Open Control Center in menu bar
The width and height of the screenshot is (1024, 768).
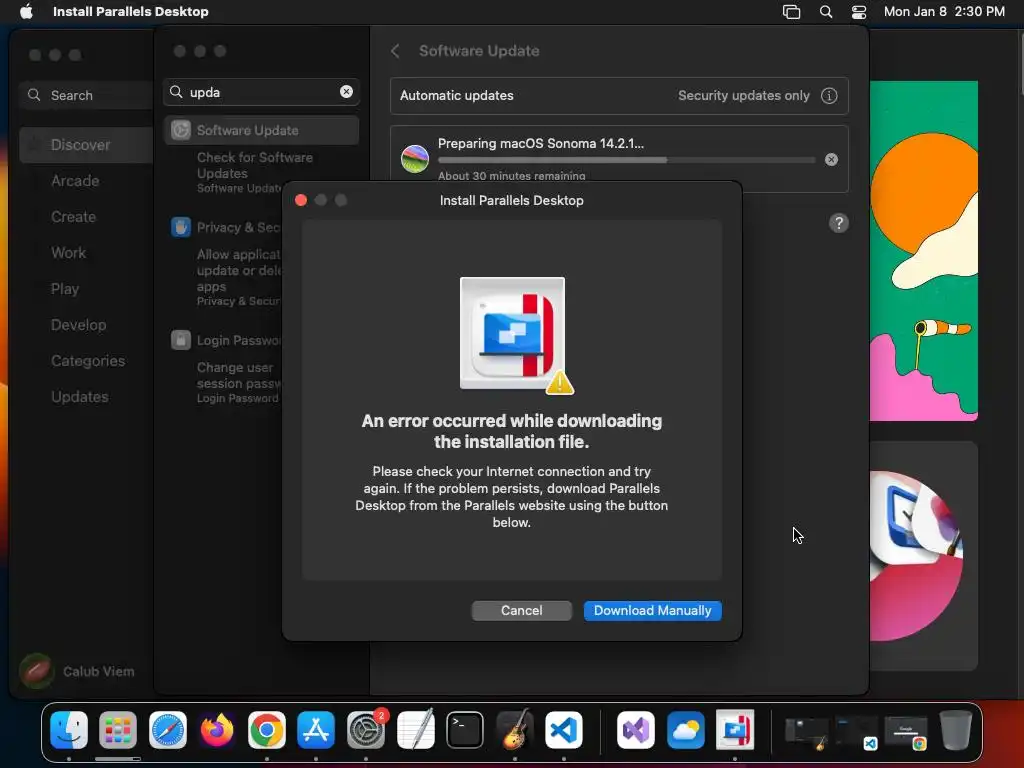click(x=859, y=11)
